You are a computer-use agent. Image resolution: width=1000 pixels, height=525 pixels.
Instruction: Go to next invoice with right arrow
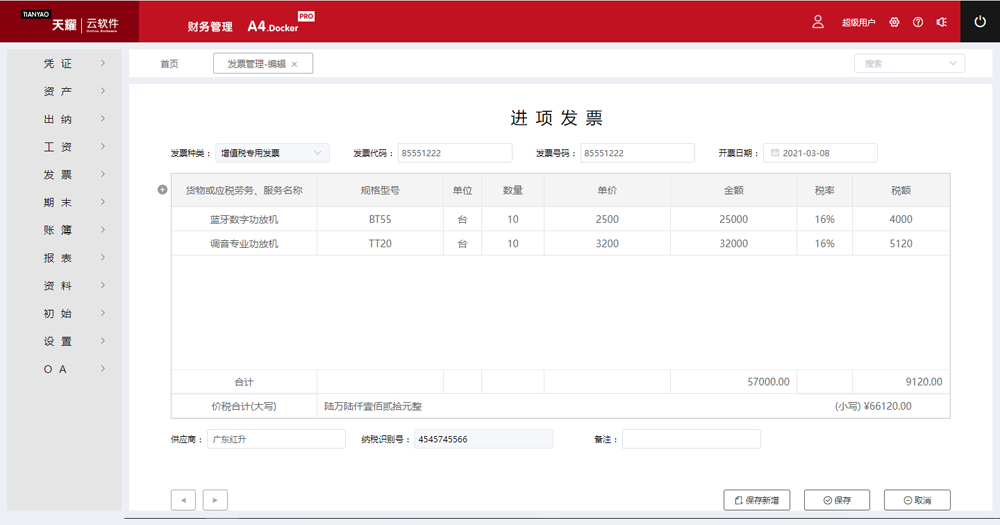215,499
